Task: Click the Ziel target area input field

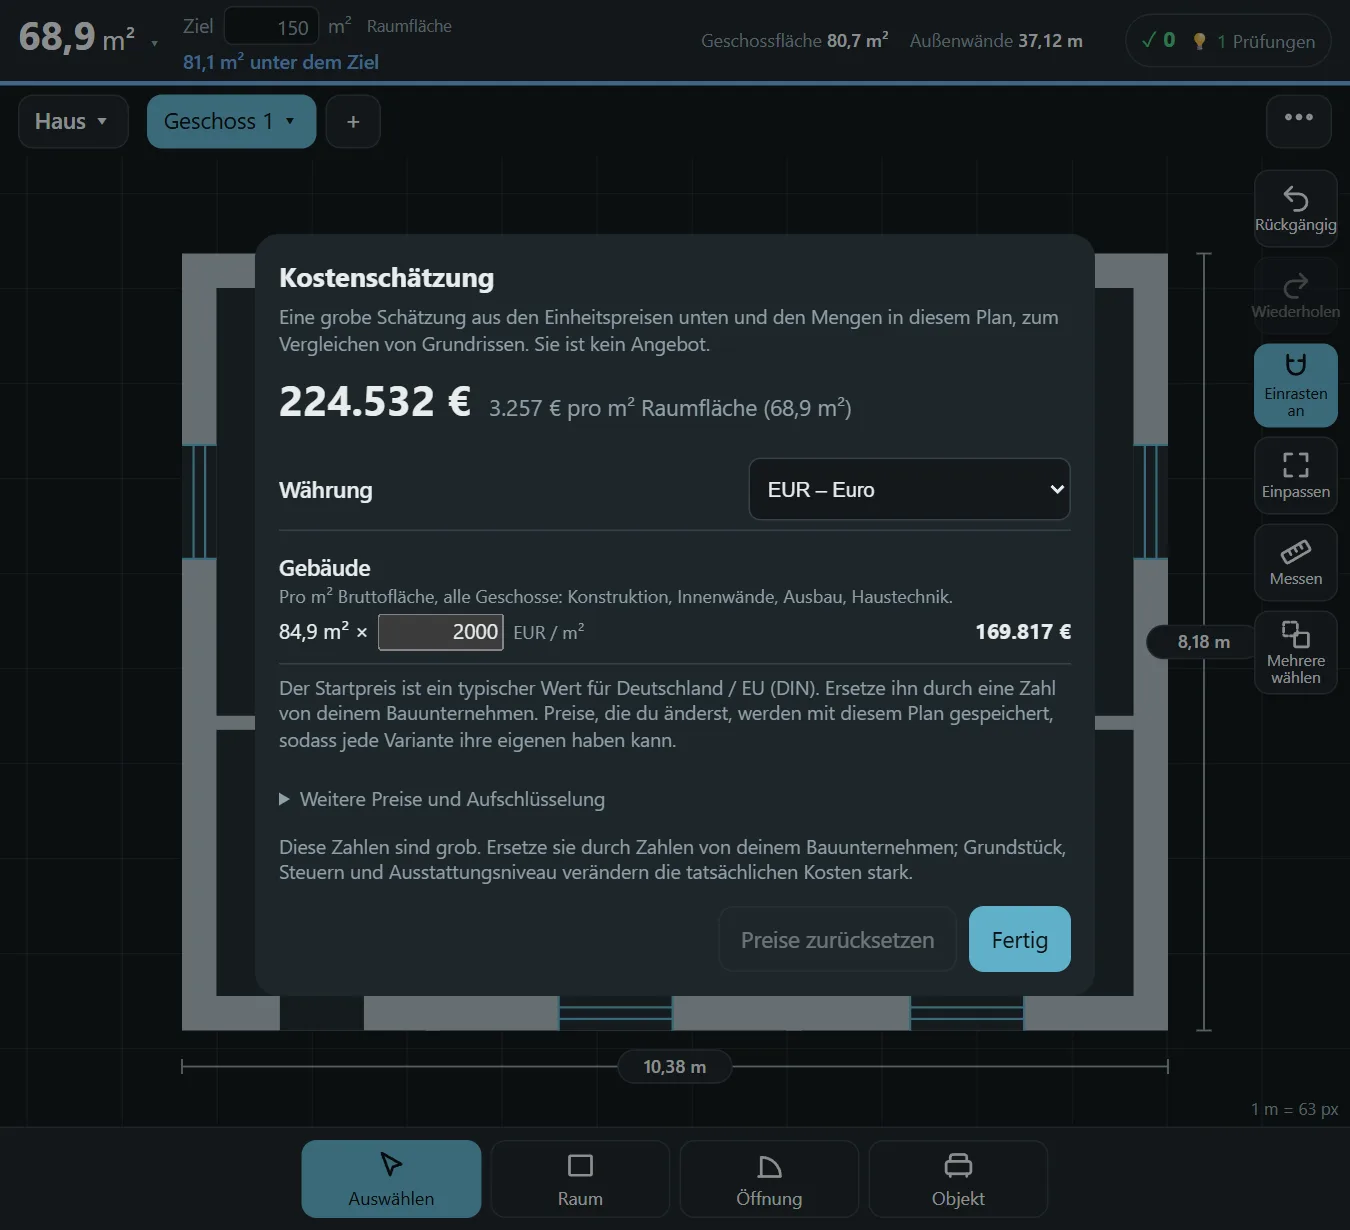Action: click(x=271, y=26)
